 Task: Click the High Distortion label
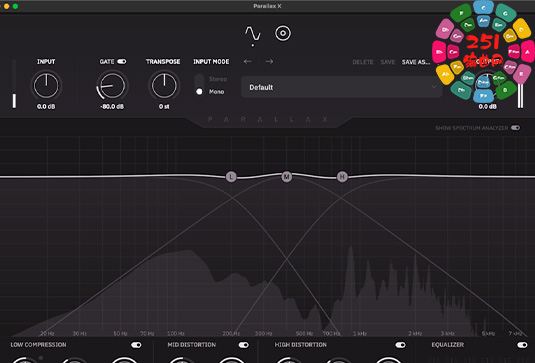(301, 345)
